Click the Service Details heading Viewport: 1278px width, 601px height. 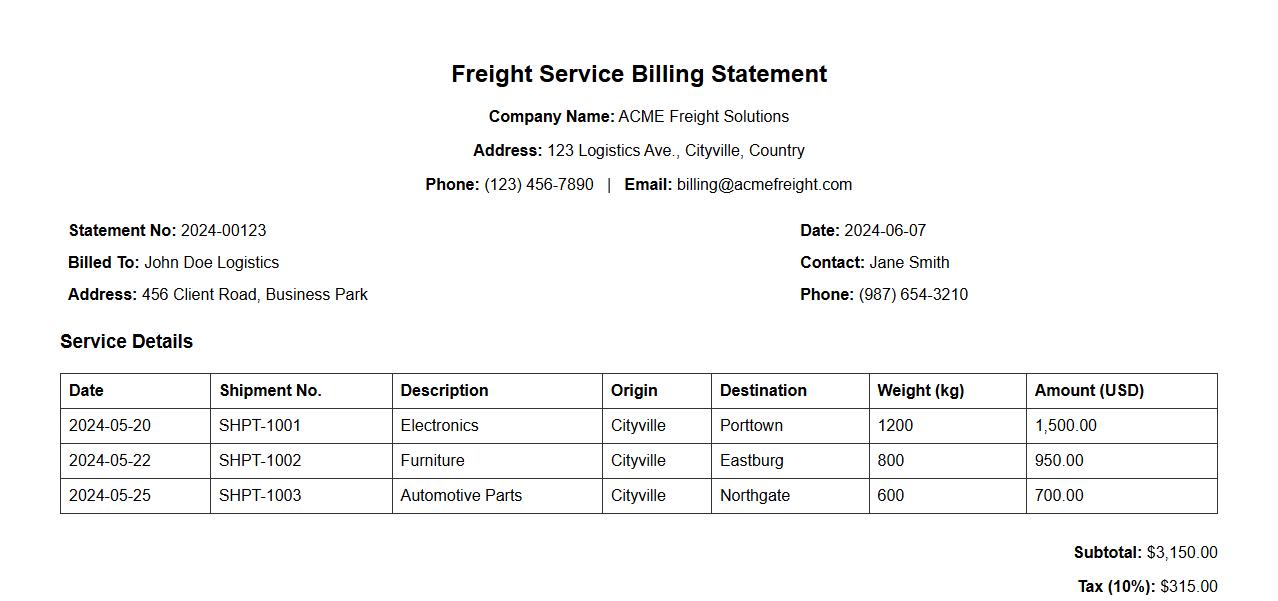[x=126, y=342]
